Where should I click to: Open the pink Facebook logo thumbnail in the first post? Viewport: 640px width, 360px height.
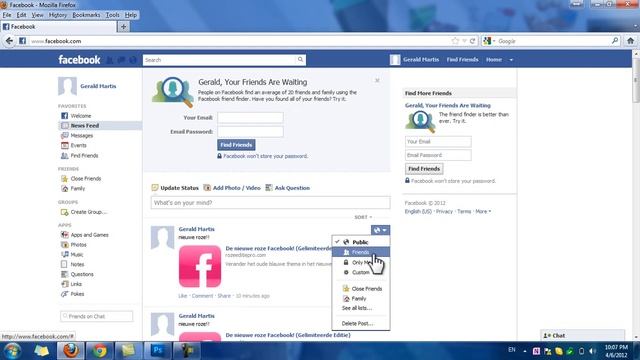pos(200,267)
